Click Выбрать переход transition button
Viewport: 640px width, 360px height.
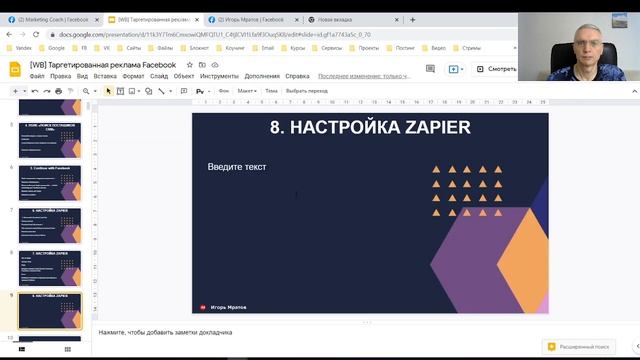pos(307,91)
